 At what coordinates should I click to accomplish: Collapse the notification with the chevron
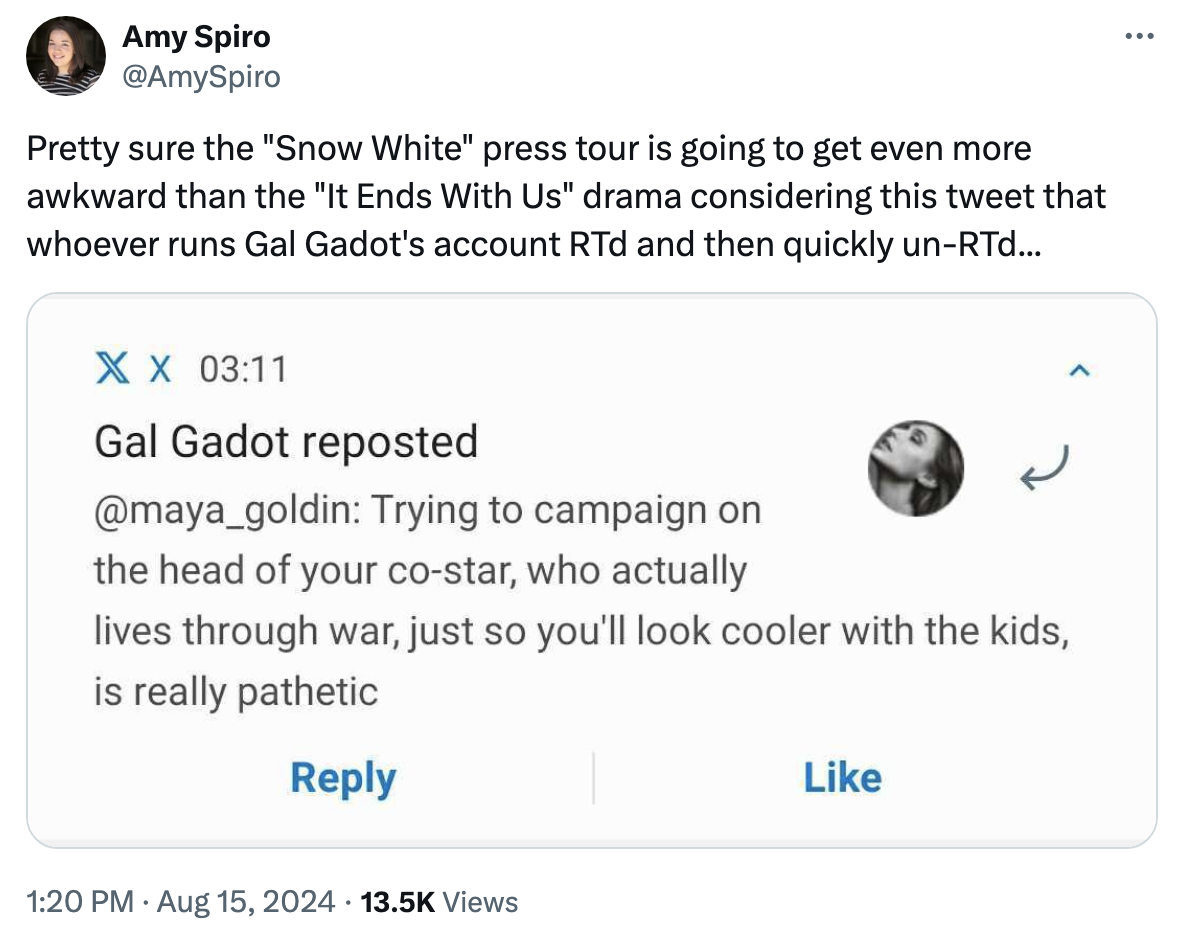[x=1079, y=371]
